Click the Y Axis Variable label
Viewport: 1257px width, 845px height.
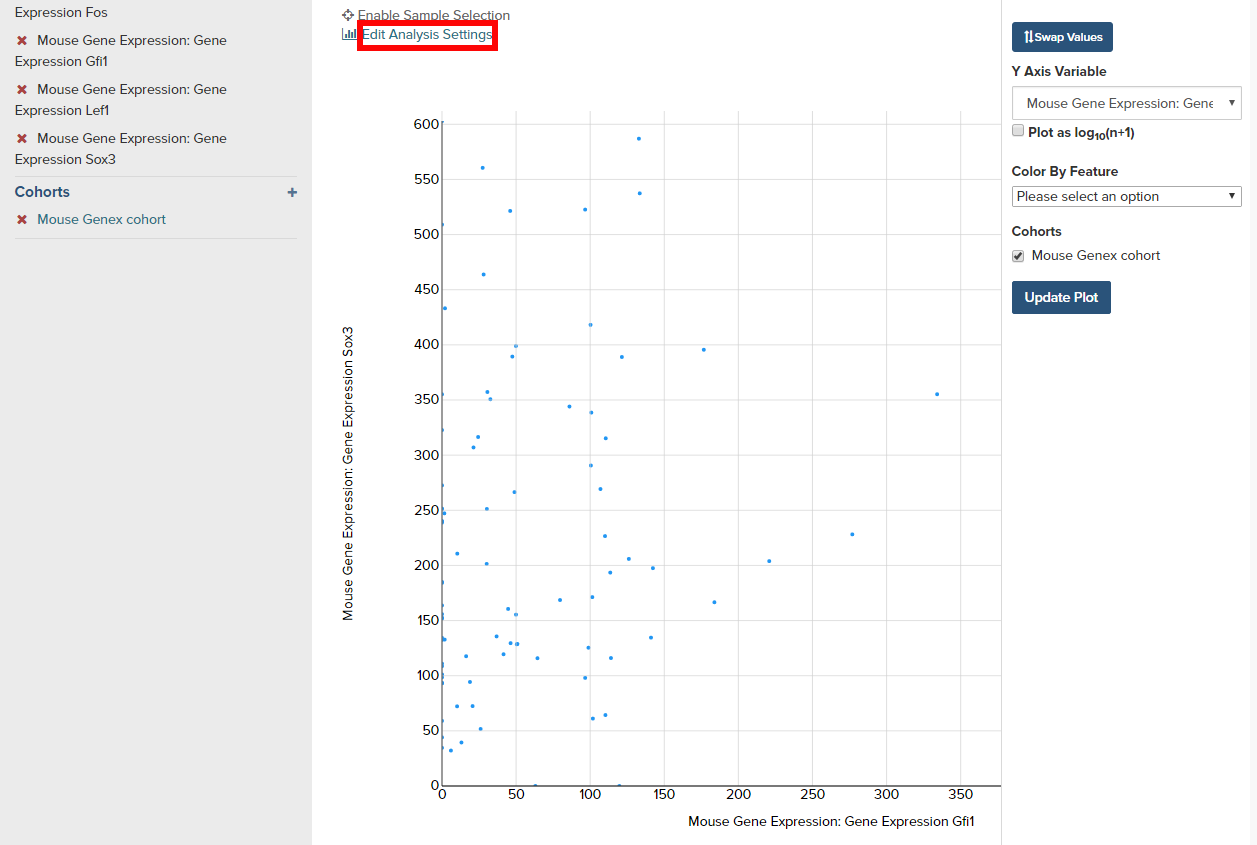(x=1059, y=71)
